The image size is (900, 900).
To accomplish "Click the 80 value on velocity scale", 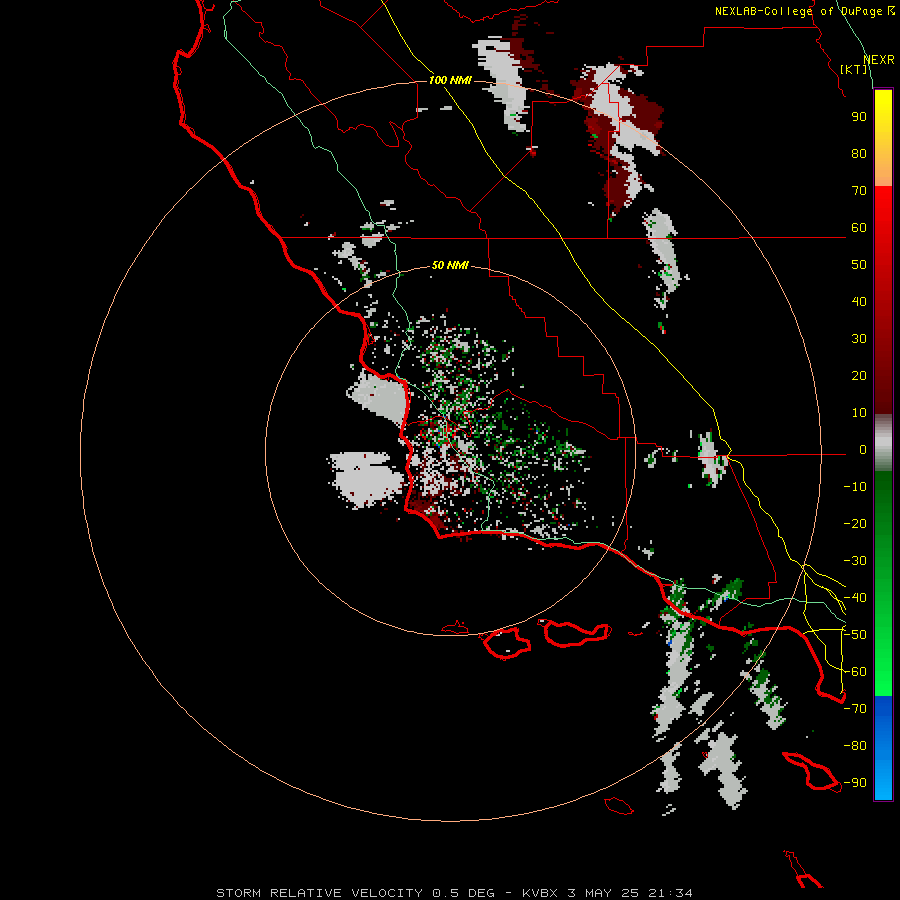I will click(x=859, y=154).
